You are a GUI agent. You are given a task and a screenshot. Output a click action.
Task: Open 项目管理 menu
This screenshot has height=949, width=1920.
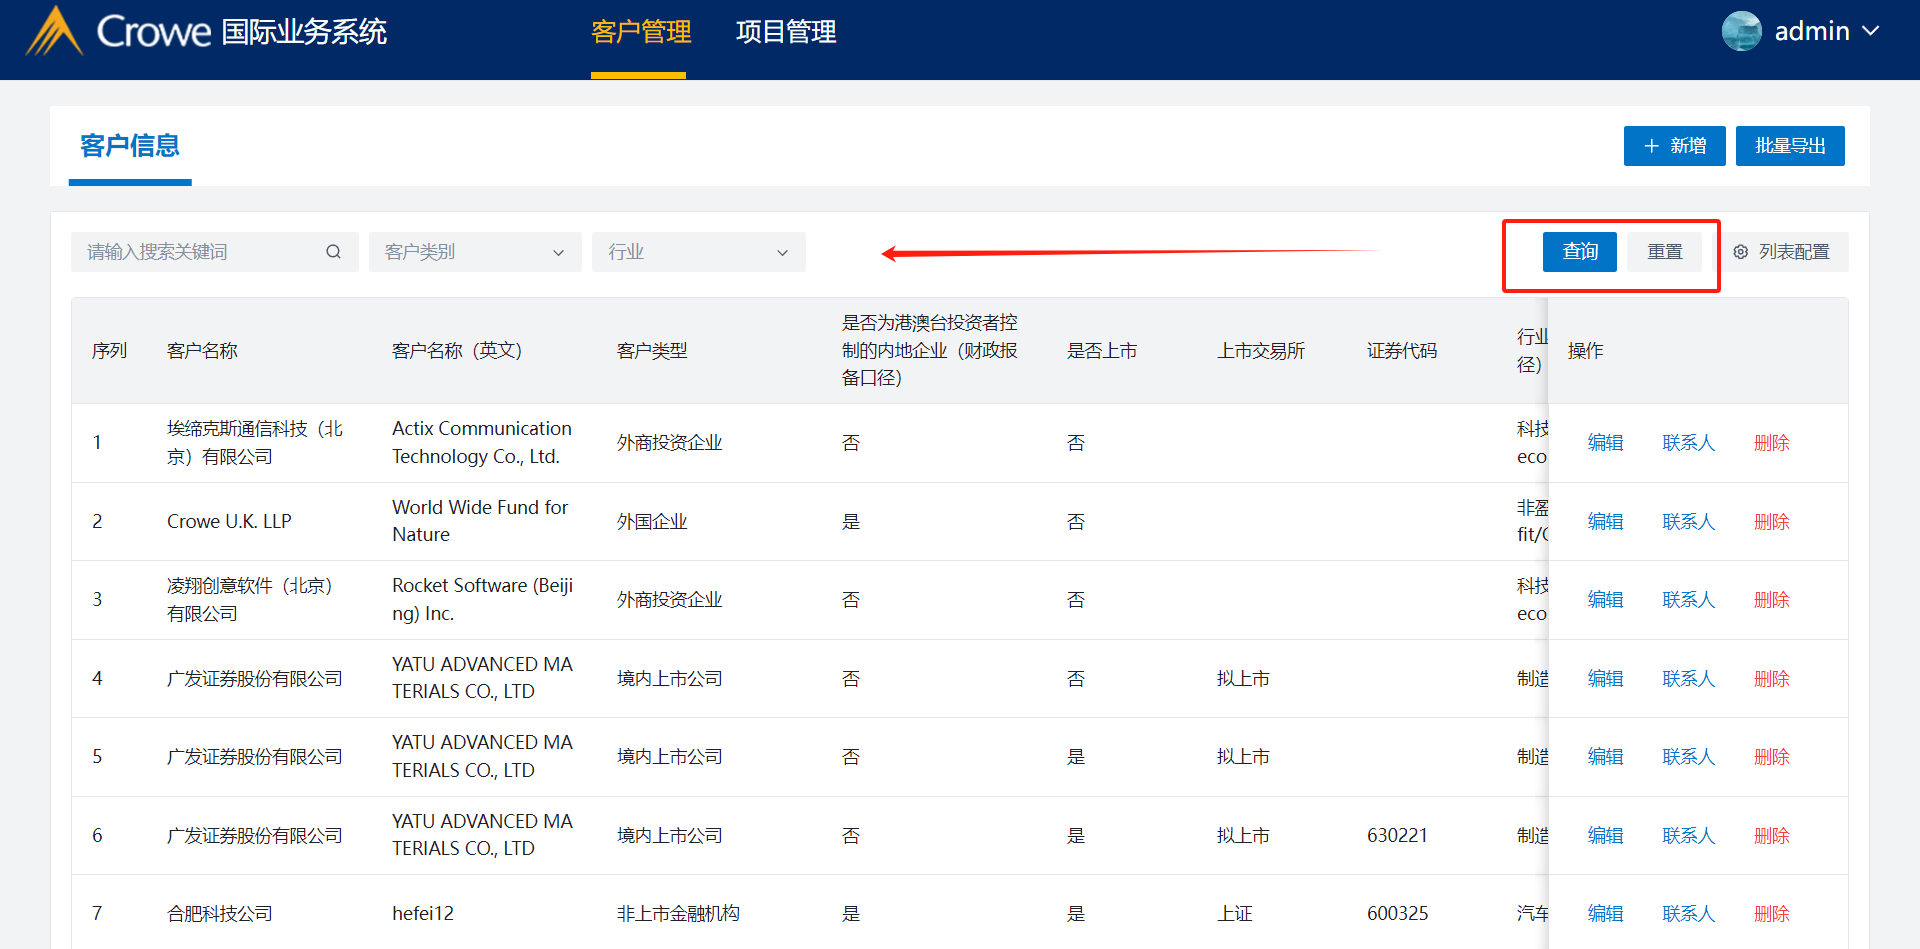786,32
